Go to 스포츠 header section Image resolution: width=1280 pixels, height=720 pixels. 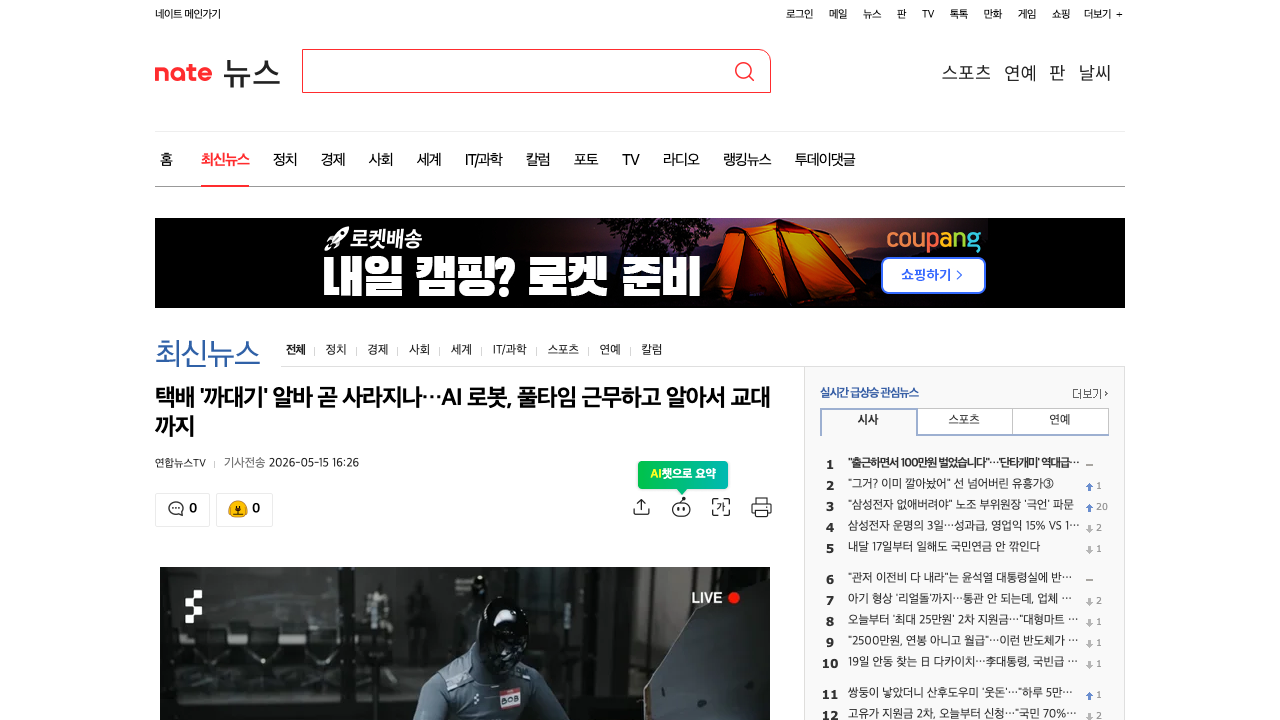(966, 72)
